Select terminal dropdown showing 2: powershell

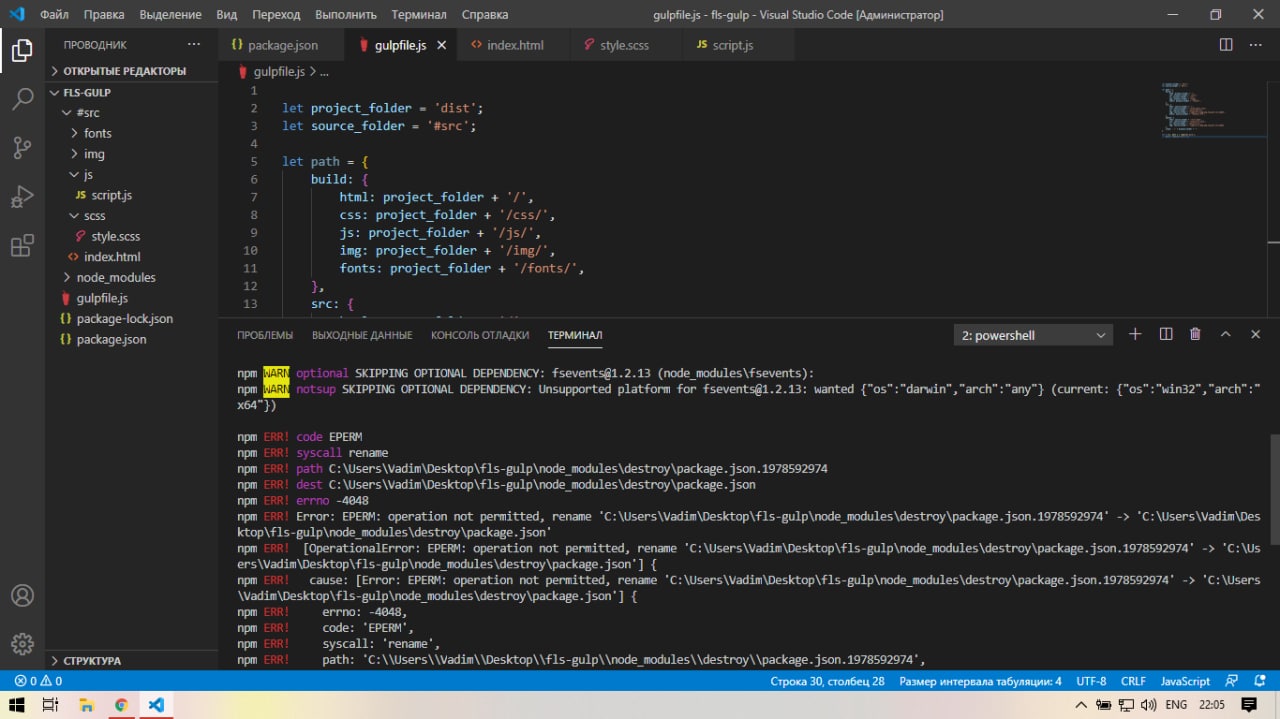(x=1033, y=335)
